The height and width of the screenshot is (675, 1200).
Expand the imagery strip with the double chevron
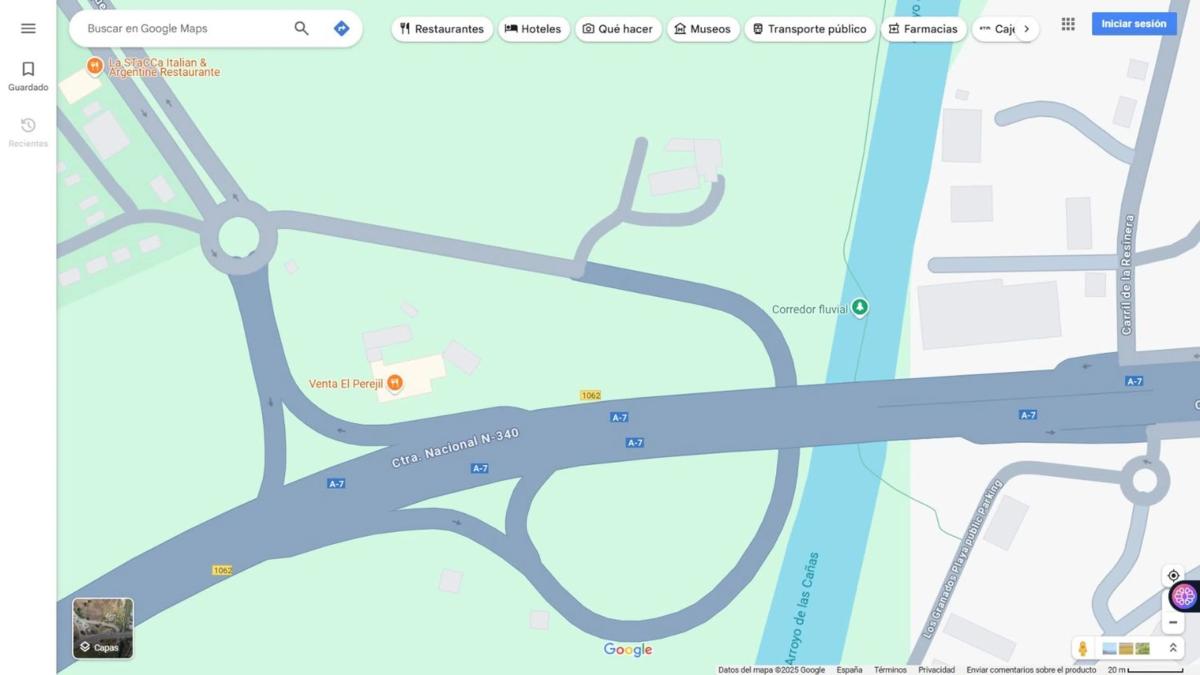pyautogui.click(x=1173, y=648)
